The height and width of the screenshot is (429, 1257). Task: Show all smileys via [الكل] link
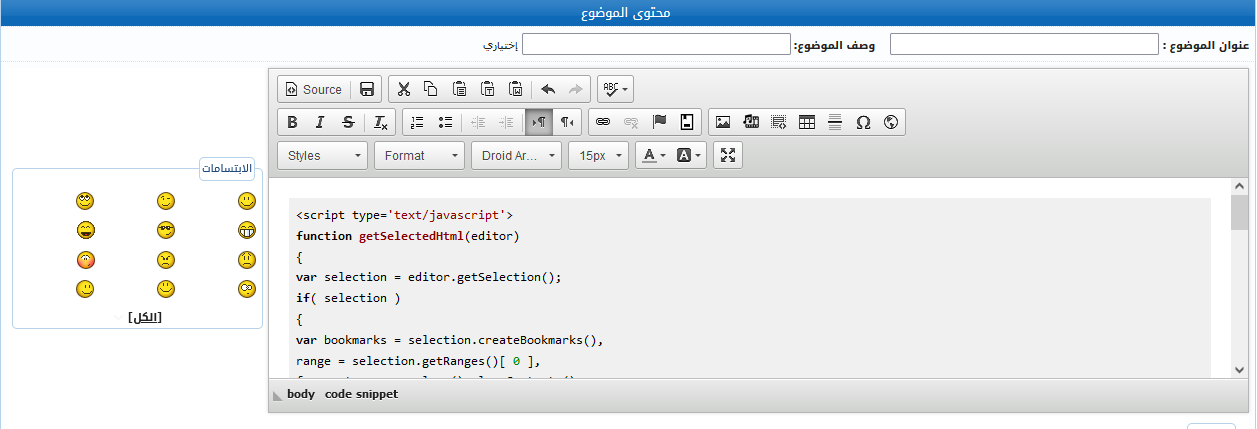[x=145, y=317]
